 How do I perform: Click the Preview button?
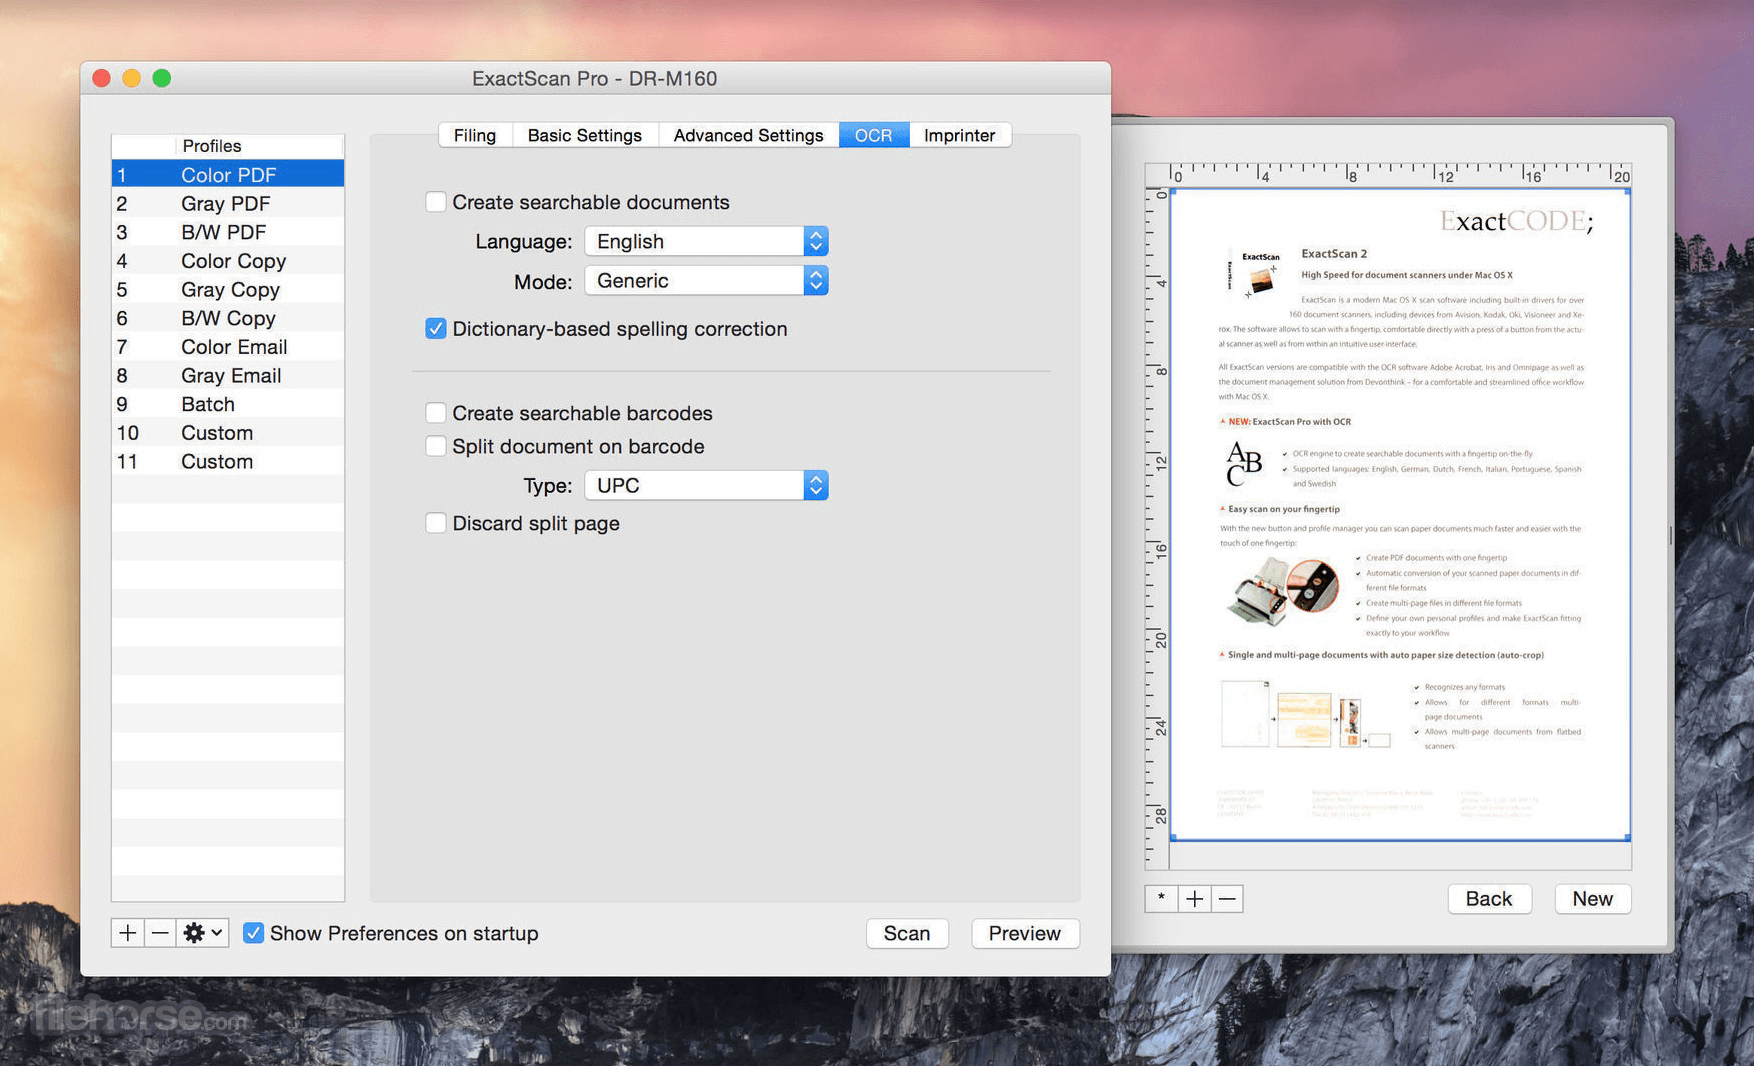tap(1025, 933)
